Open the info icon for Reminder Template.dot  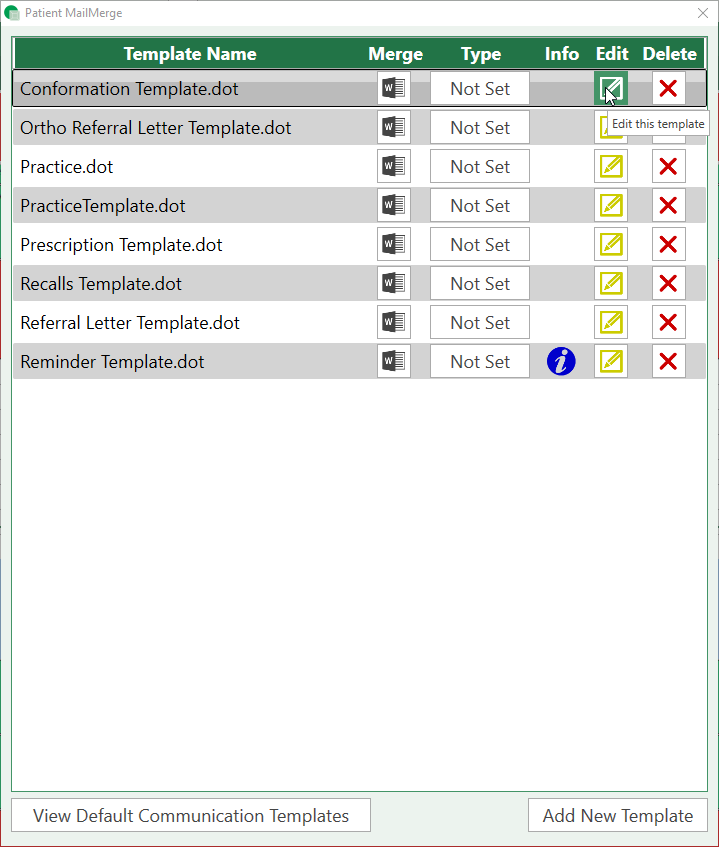(561, 362)
